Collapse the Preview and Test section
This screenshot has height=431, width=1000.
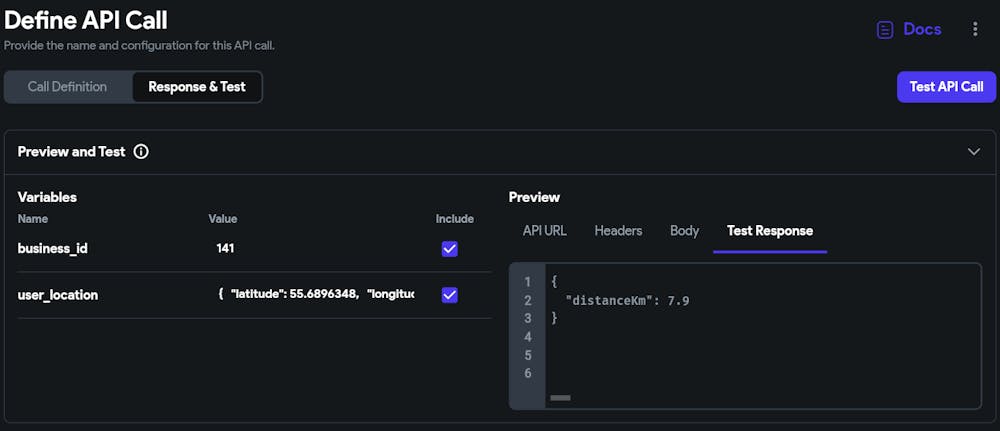pyautogui.click(x=974, y=152)
